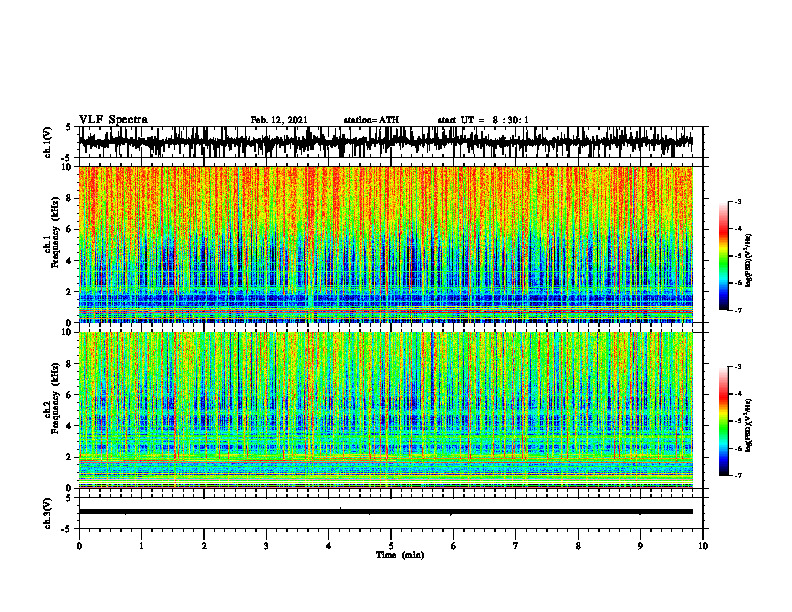Click the "ch.3(V)" axis label

click(x=48, y=514)
